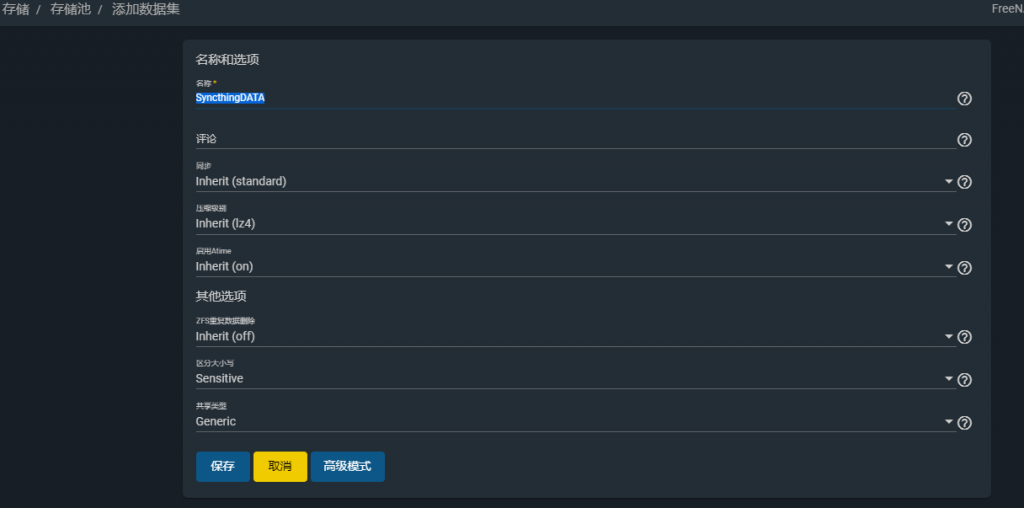Go to 存储 in the breadcrumb

(15, 9)
